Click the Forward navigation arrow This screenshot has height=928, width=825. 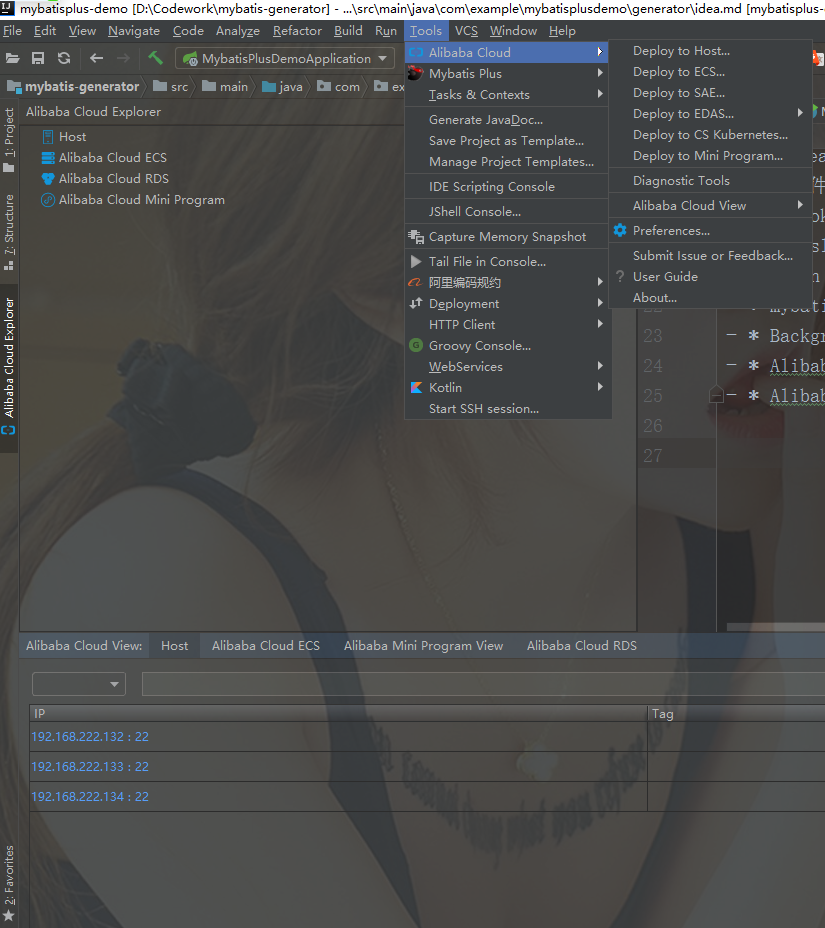point(123,58)
